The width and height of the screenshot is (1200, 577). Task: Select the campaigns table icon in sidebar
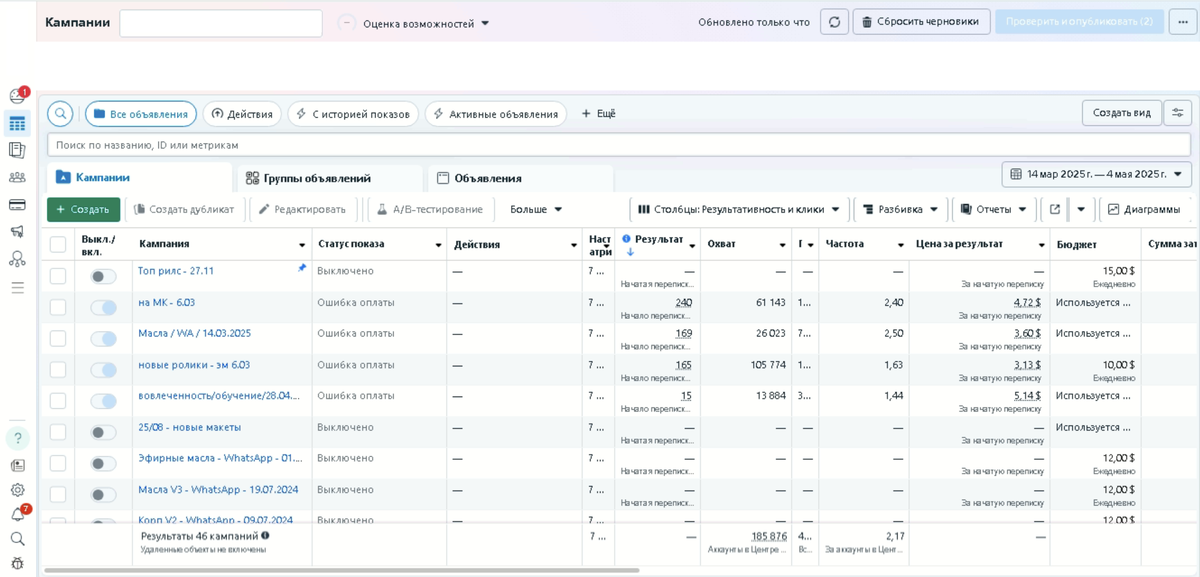coord(17,124)
